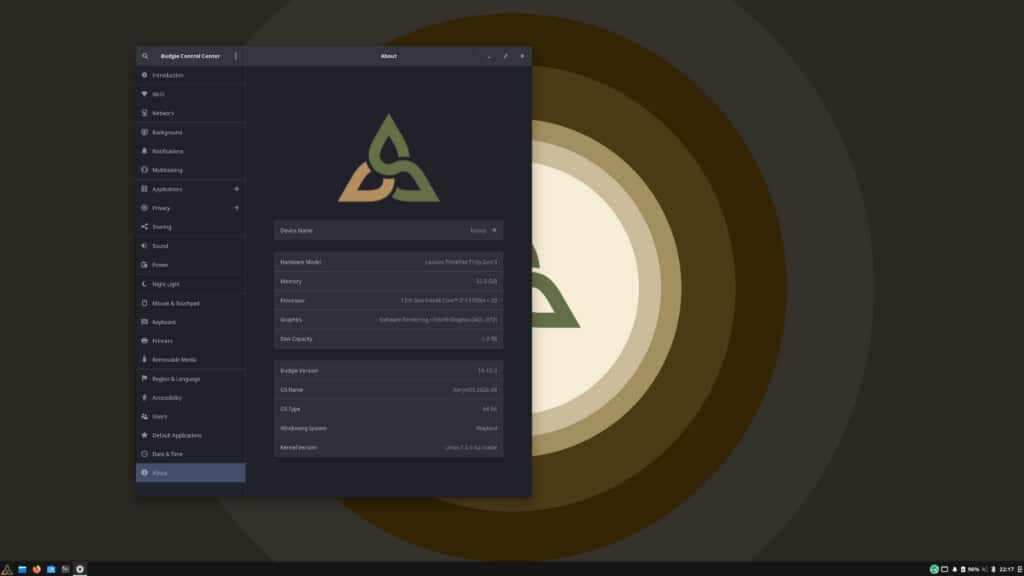Select Users in the sidebar
1024x576 pixels.
[x=191, y=417]
